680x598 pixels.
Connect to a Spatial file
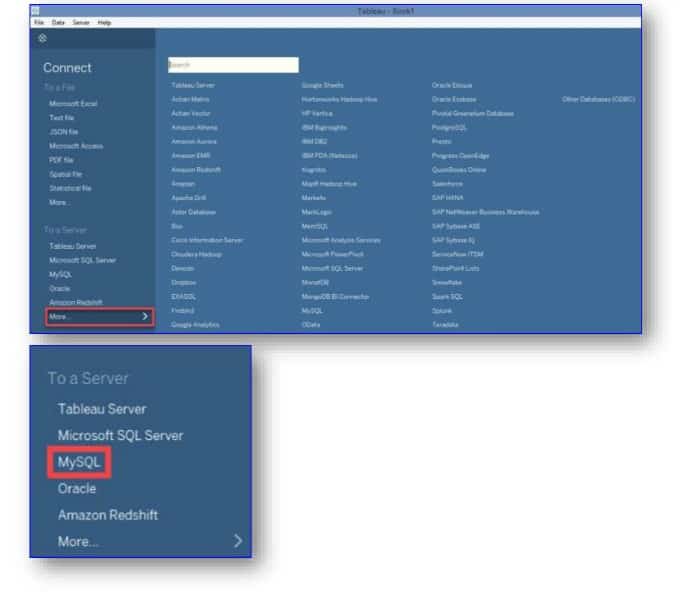click(x=65, y=174)
